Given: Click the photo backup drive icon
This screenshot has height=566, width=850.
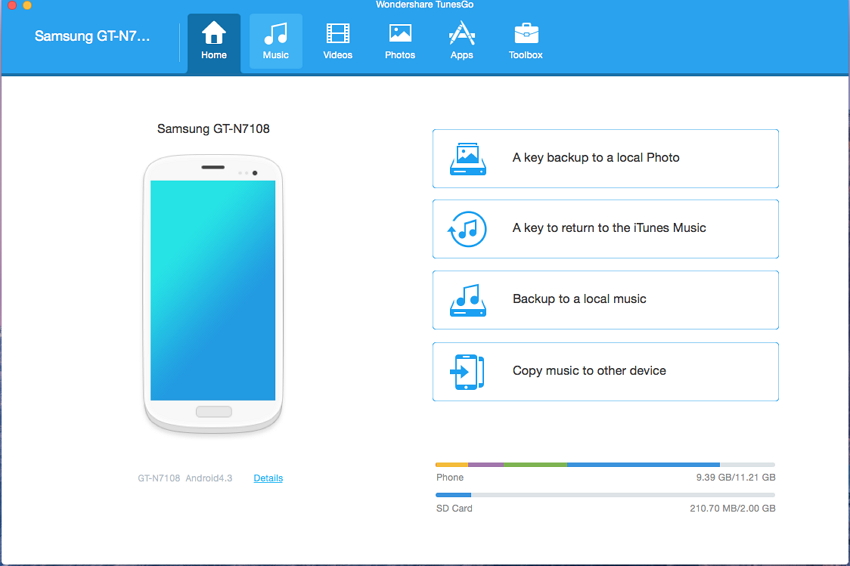Looking at the screenshot, I should (x=467, y=158).
